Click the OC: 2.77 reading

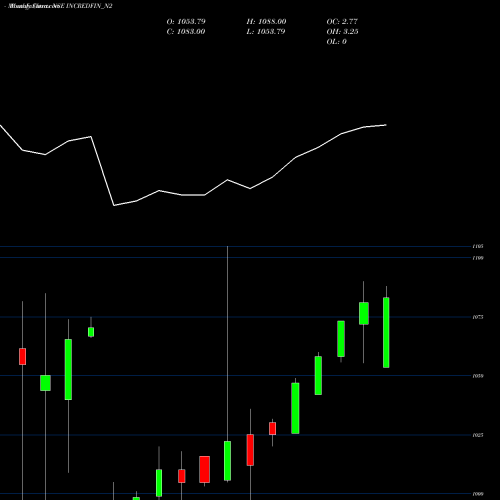tap(342, 22)
